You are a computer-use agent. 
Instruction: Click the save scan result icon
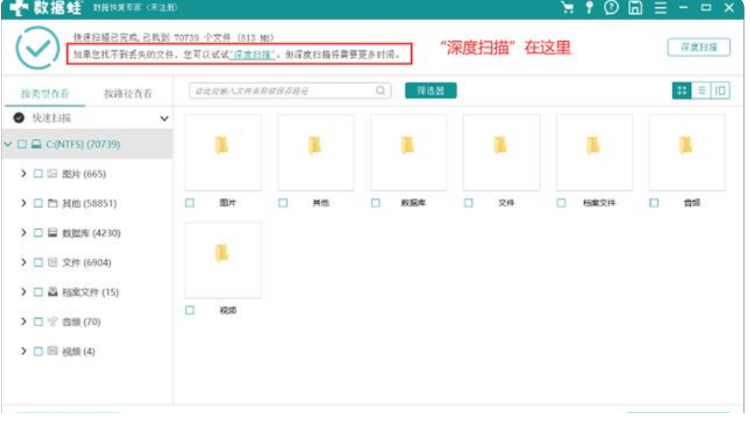point(635,8)
